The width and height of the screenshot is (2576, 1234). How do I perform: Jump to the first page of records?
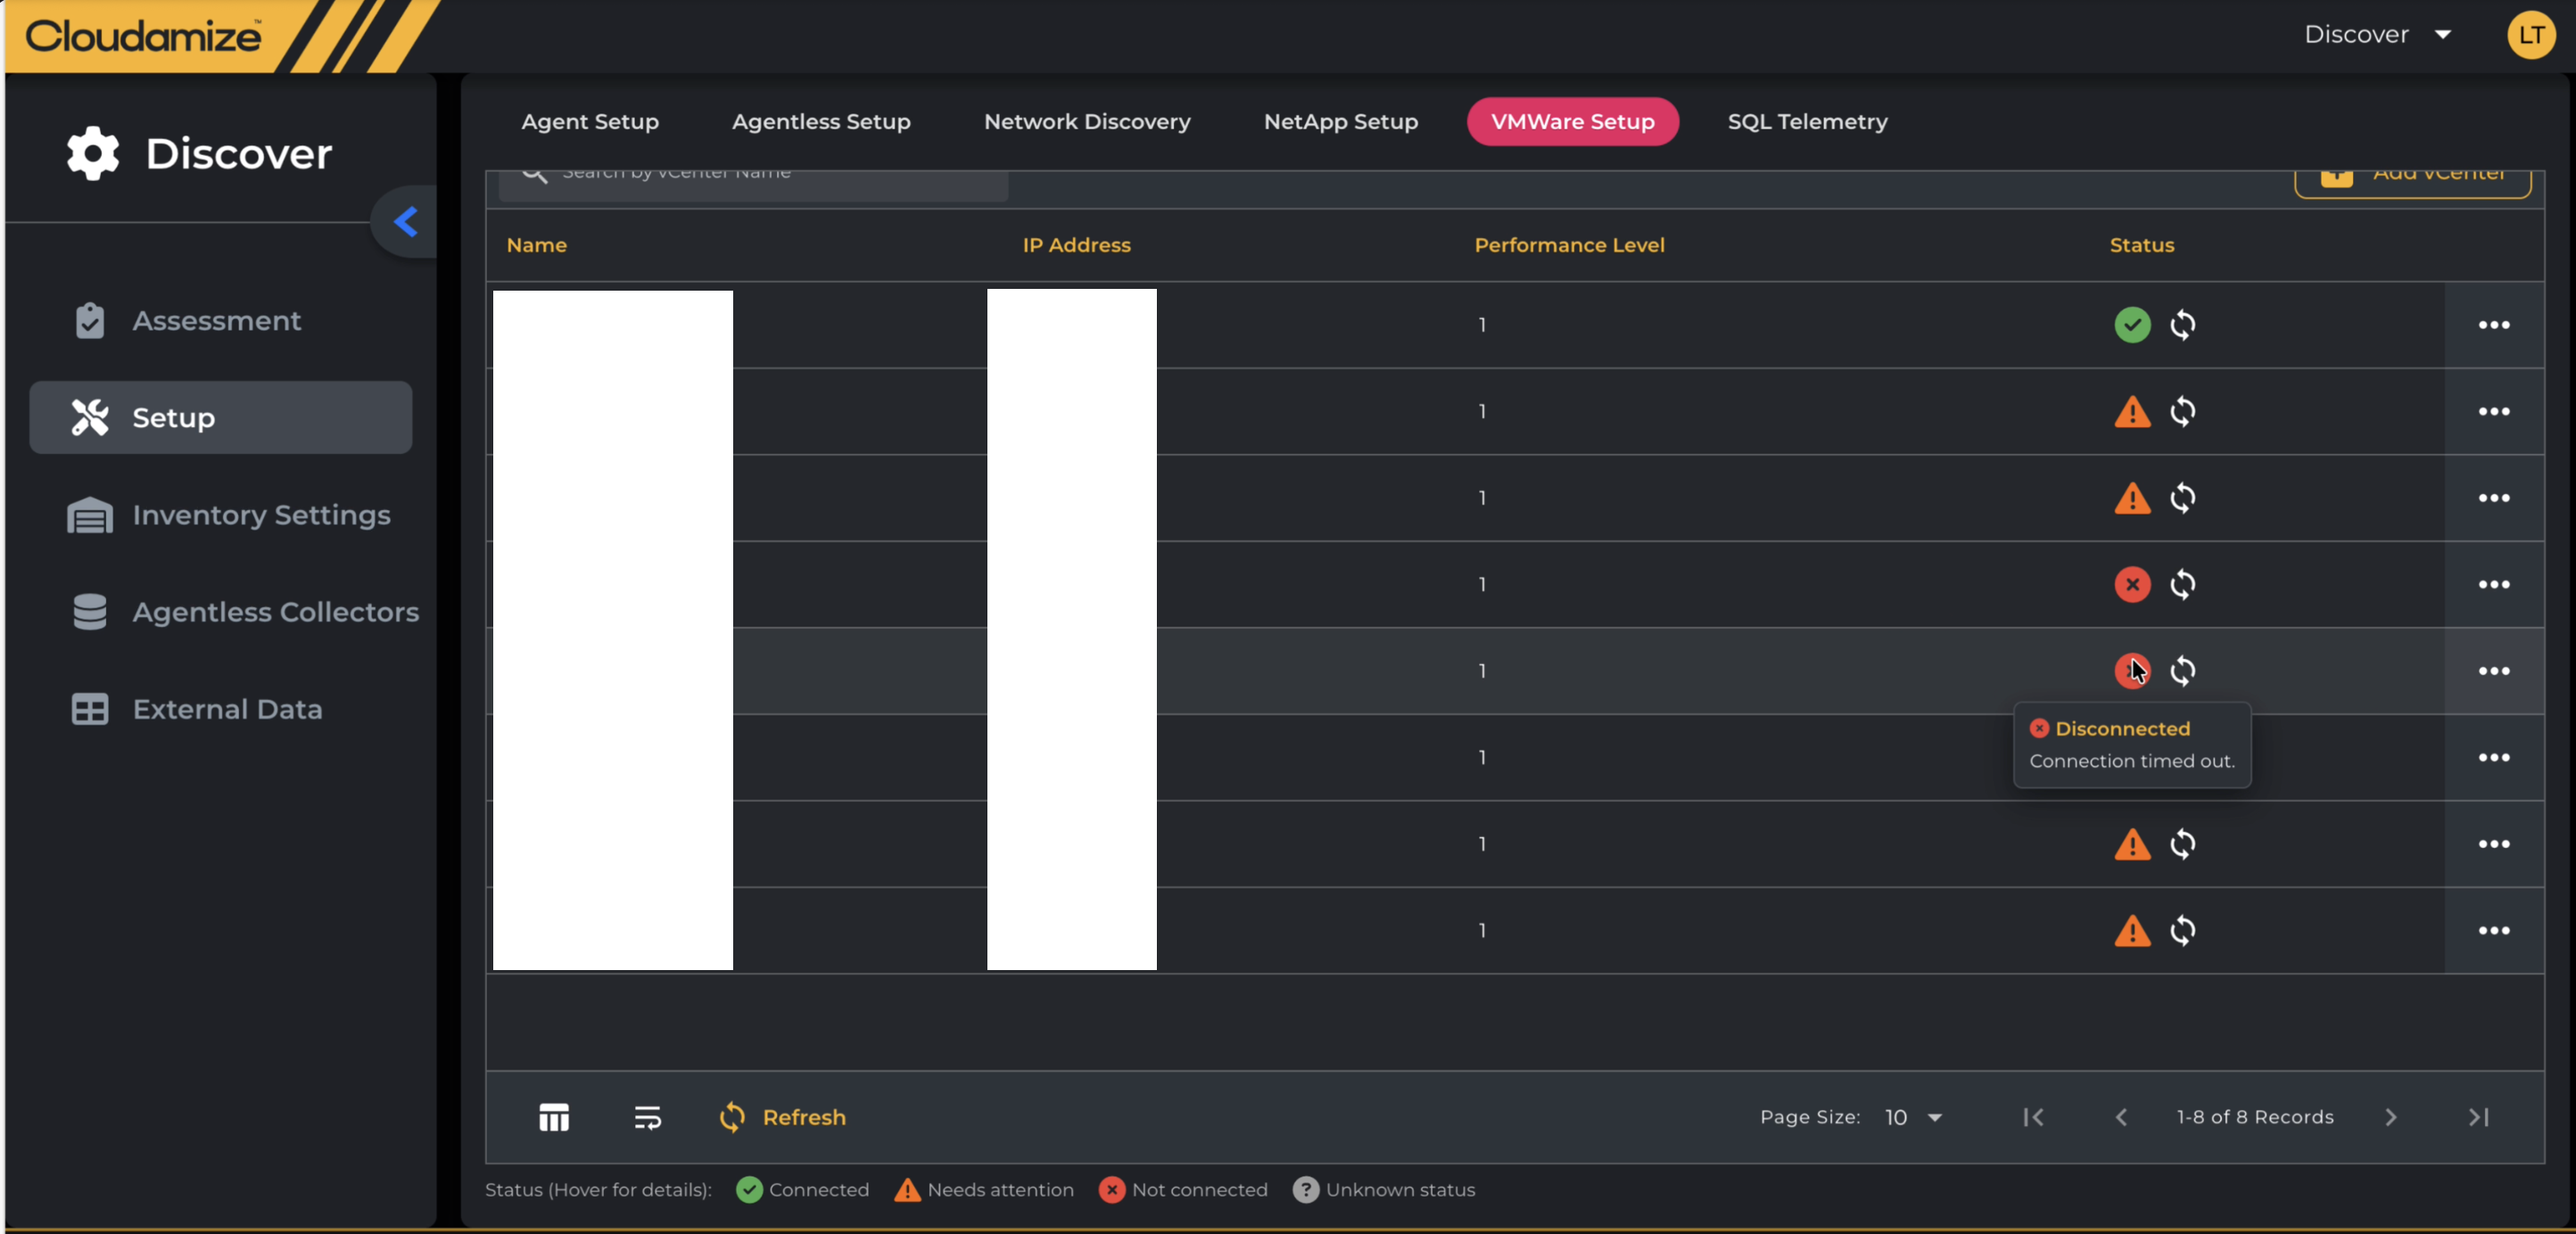2033,1117
